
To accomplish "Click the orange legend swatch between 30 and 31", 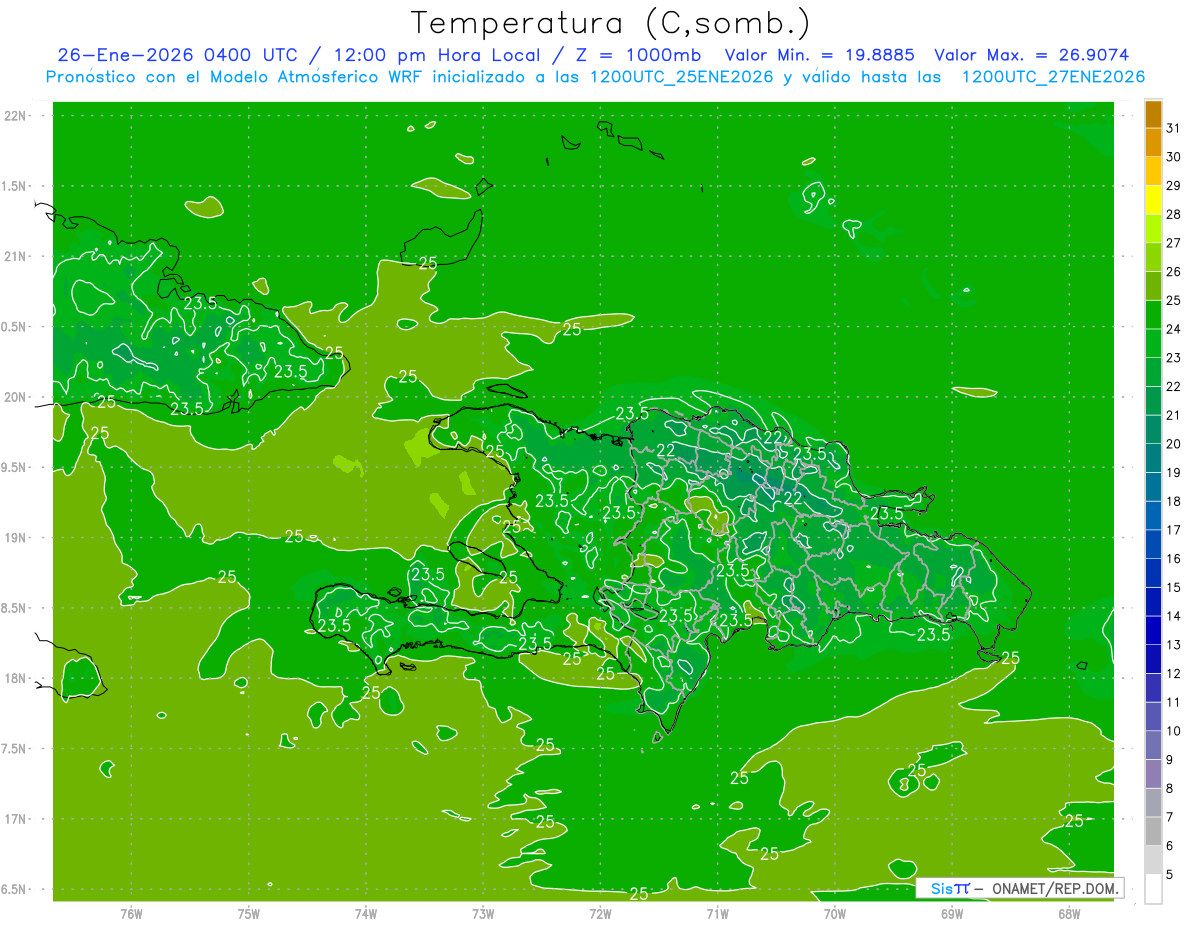I will click(x=1153, y=142).
